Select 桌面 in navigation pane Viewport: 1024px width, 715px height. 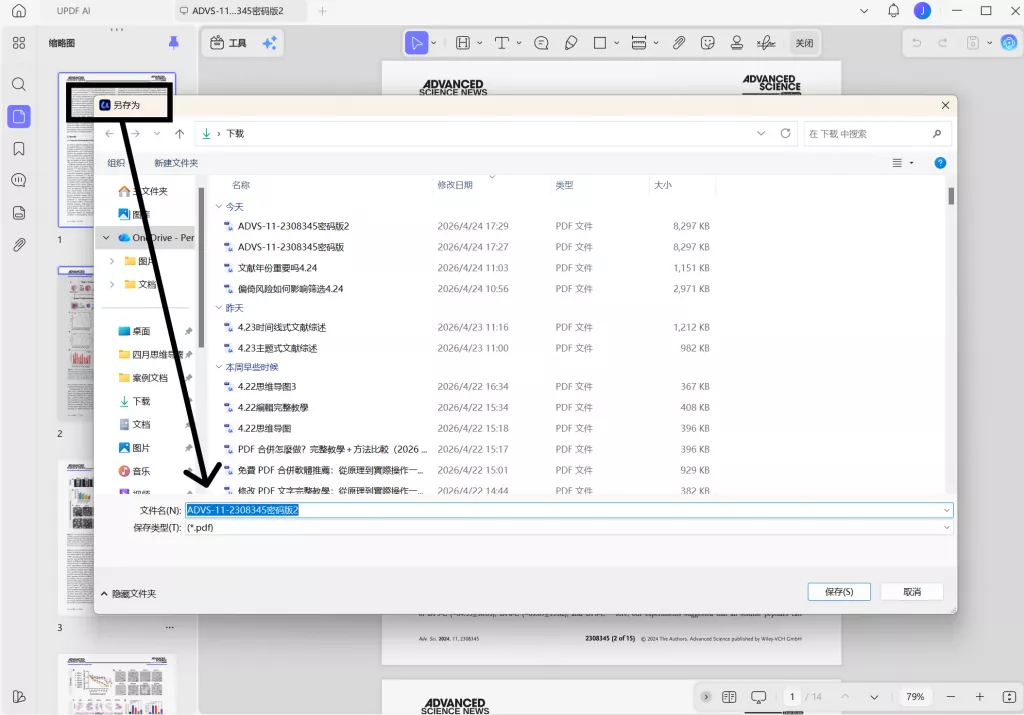[x=141, y=331]
